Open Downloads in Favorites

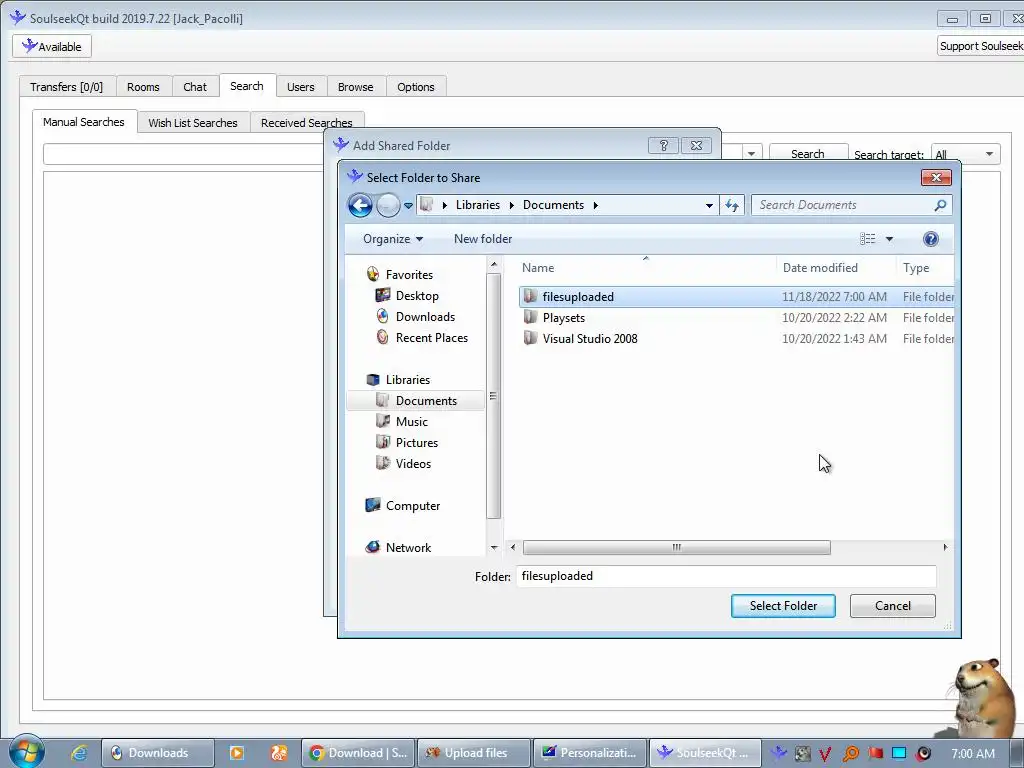click(x=425, y=317)
